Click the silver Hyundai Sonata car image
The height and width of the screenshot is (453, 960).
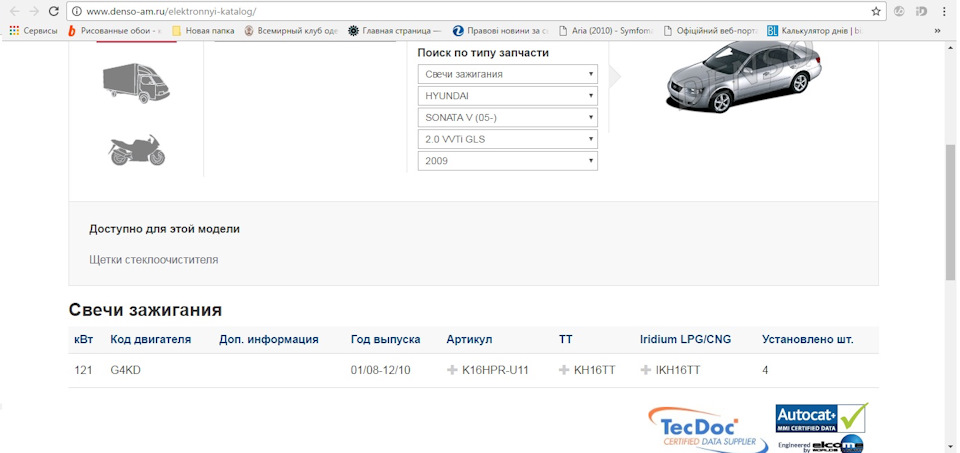point(744,77)
